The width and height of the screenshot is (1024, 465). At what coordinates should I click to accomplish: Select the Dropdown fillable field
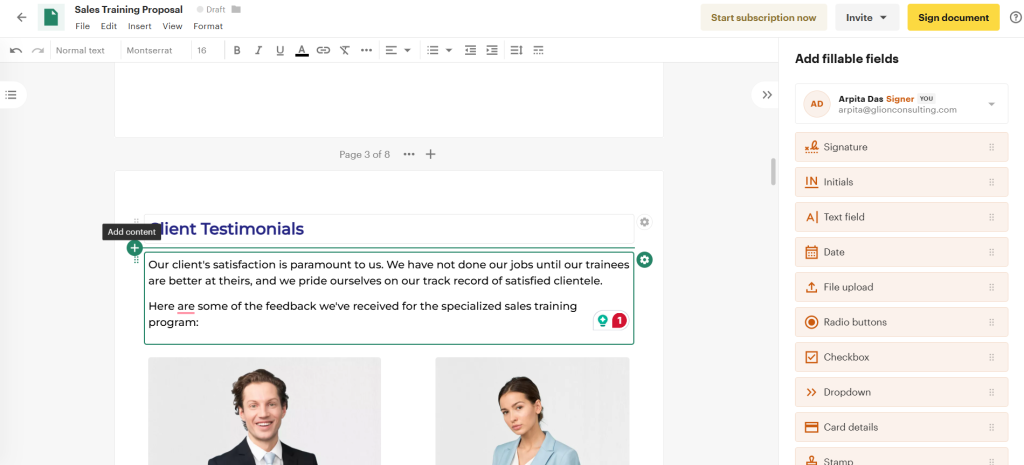(901, 393)
